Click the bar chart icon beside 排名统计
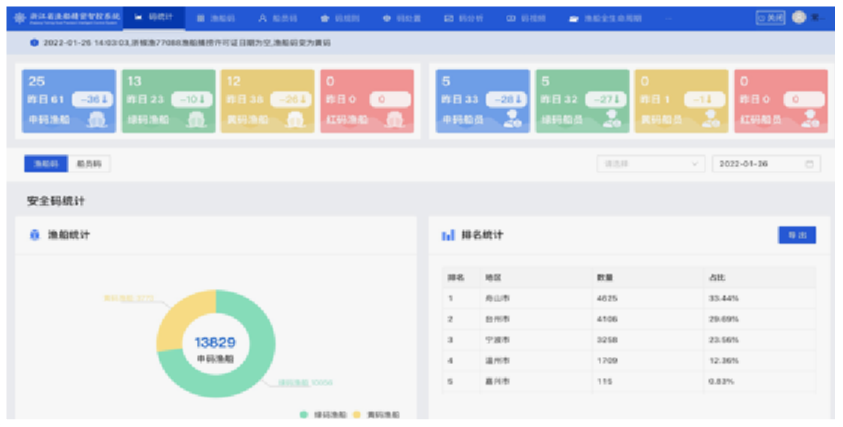The height and width of the screenshot is (427, 843). (x=448, y=236)
